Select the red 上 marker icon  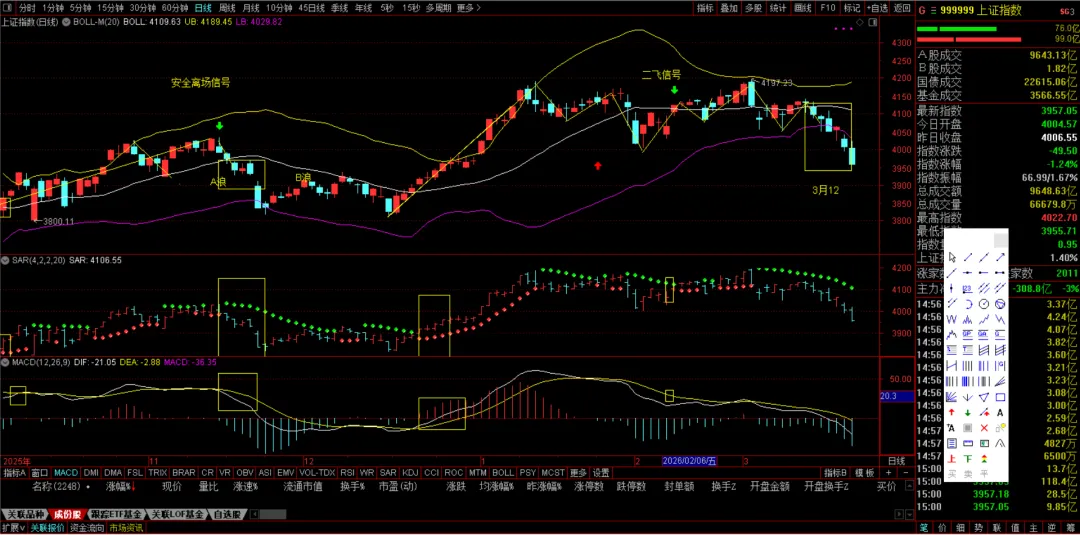(952, 459)
